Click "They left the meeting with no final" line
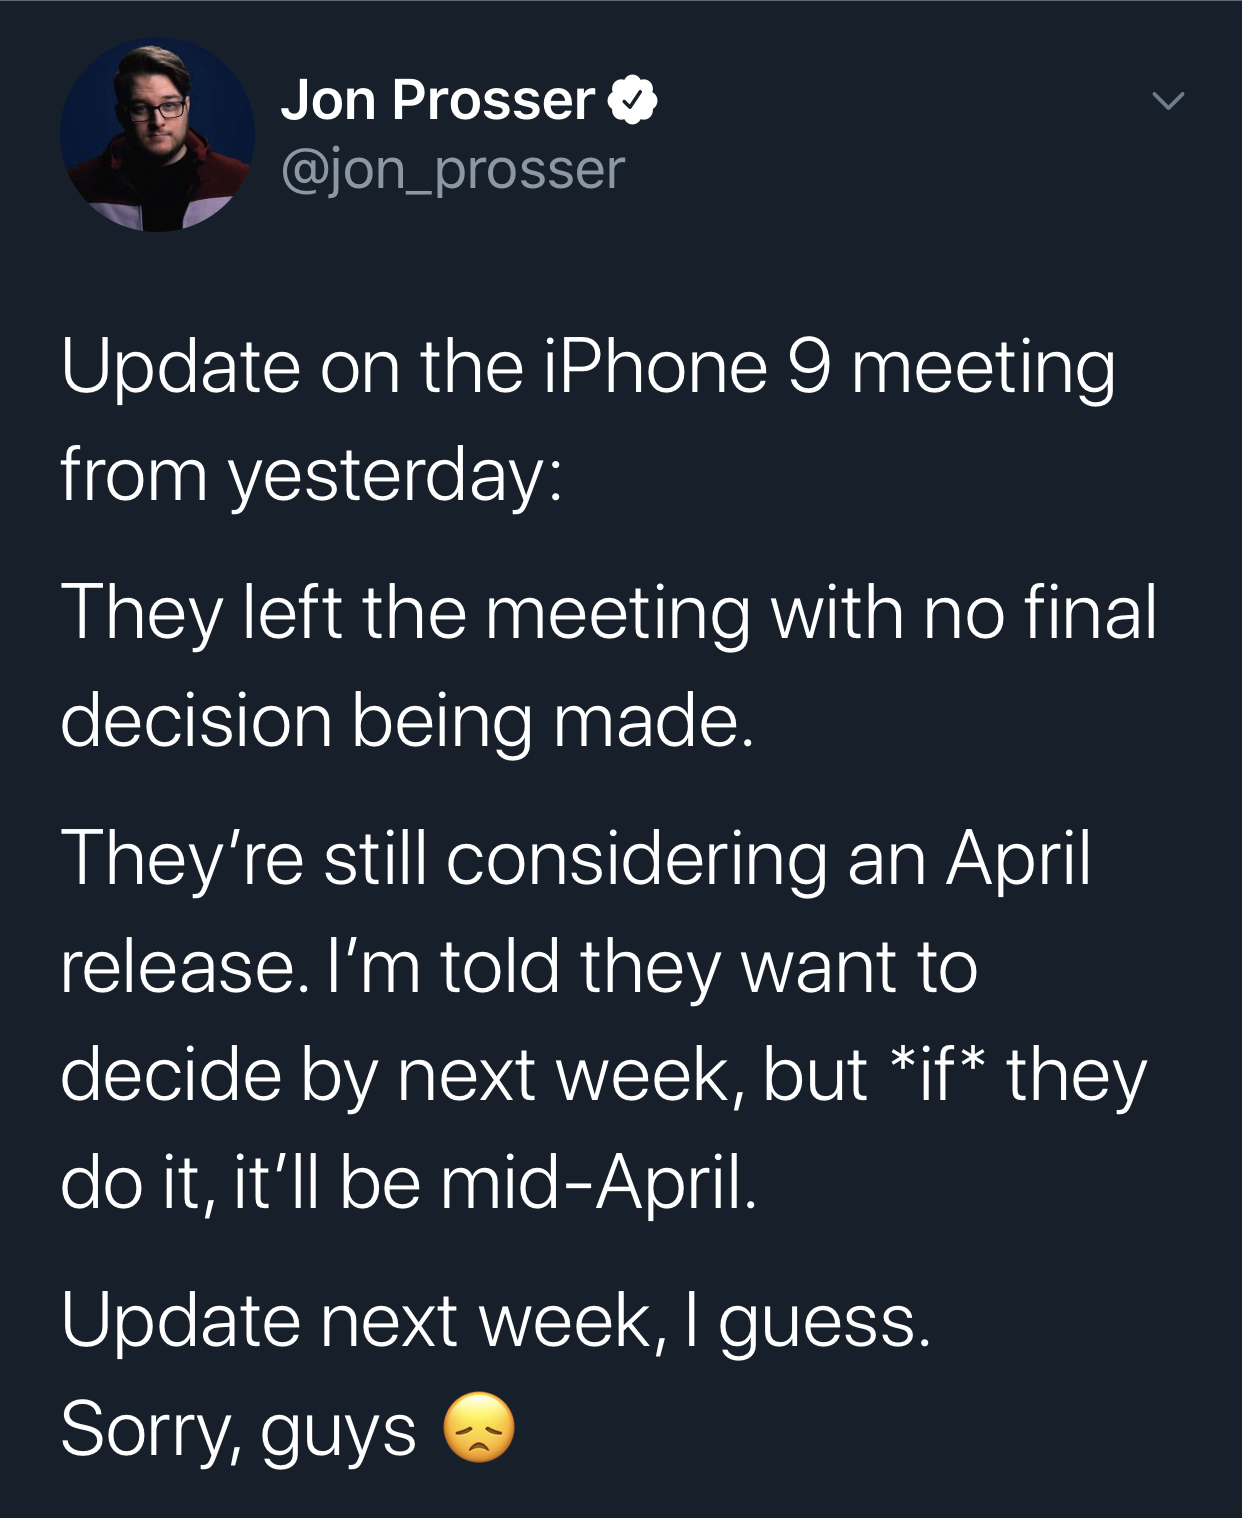The width and height of the screenshot is (1242, 1518). coord(608,612)
